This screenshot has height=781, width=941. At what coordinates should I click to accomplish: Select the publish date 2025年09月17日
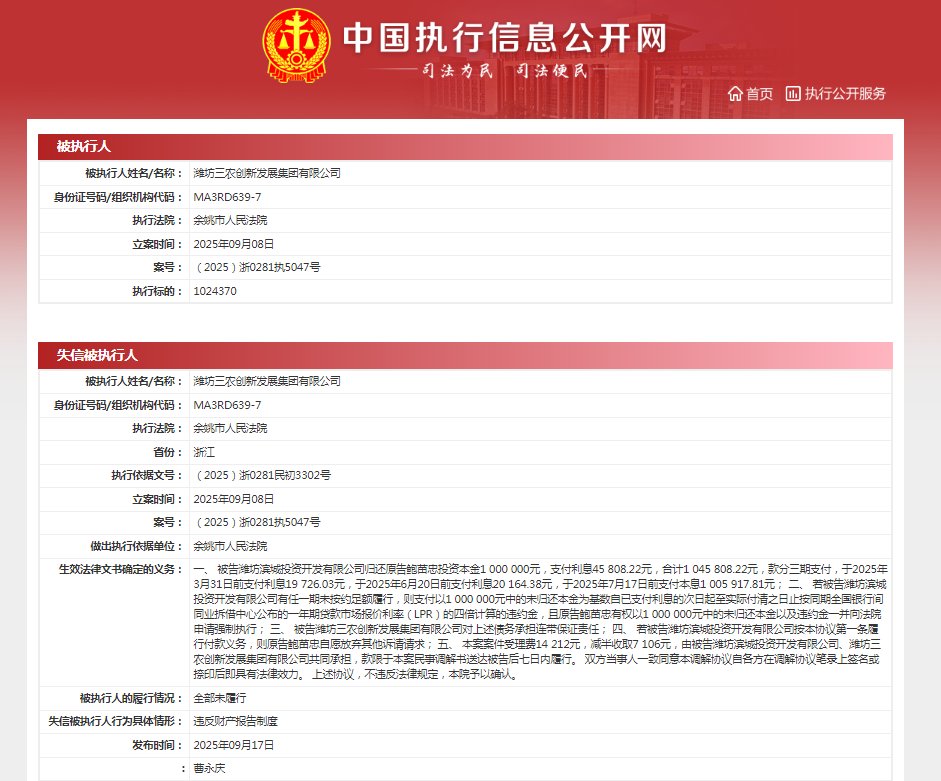(x=233, y=745)
